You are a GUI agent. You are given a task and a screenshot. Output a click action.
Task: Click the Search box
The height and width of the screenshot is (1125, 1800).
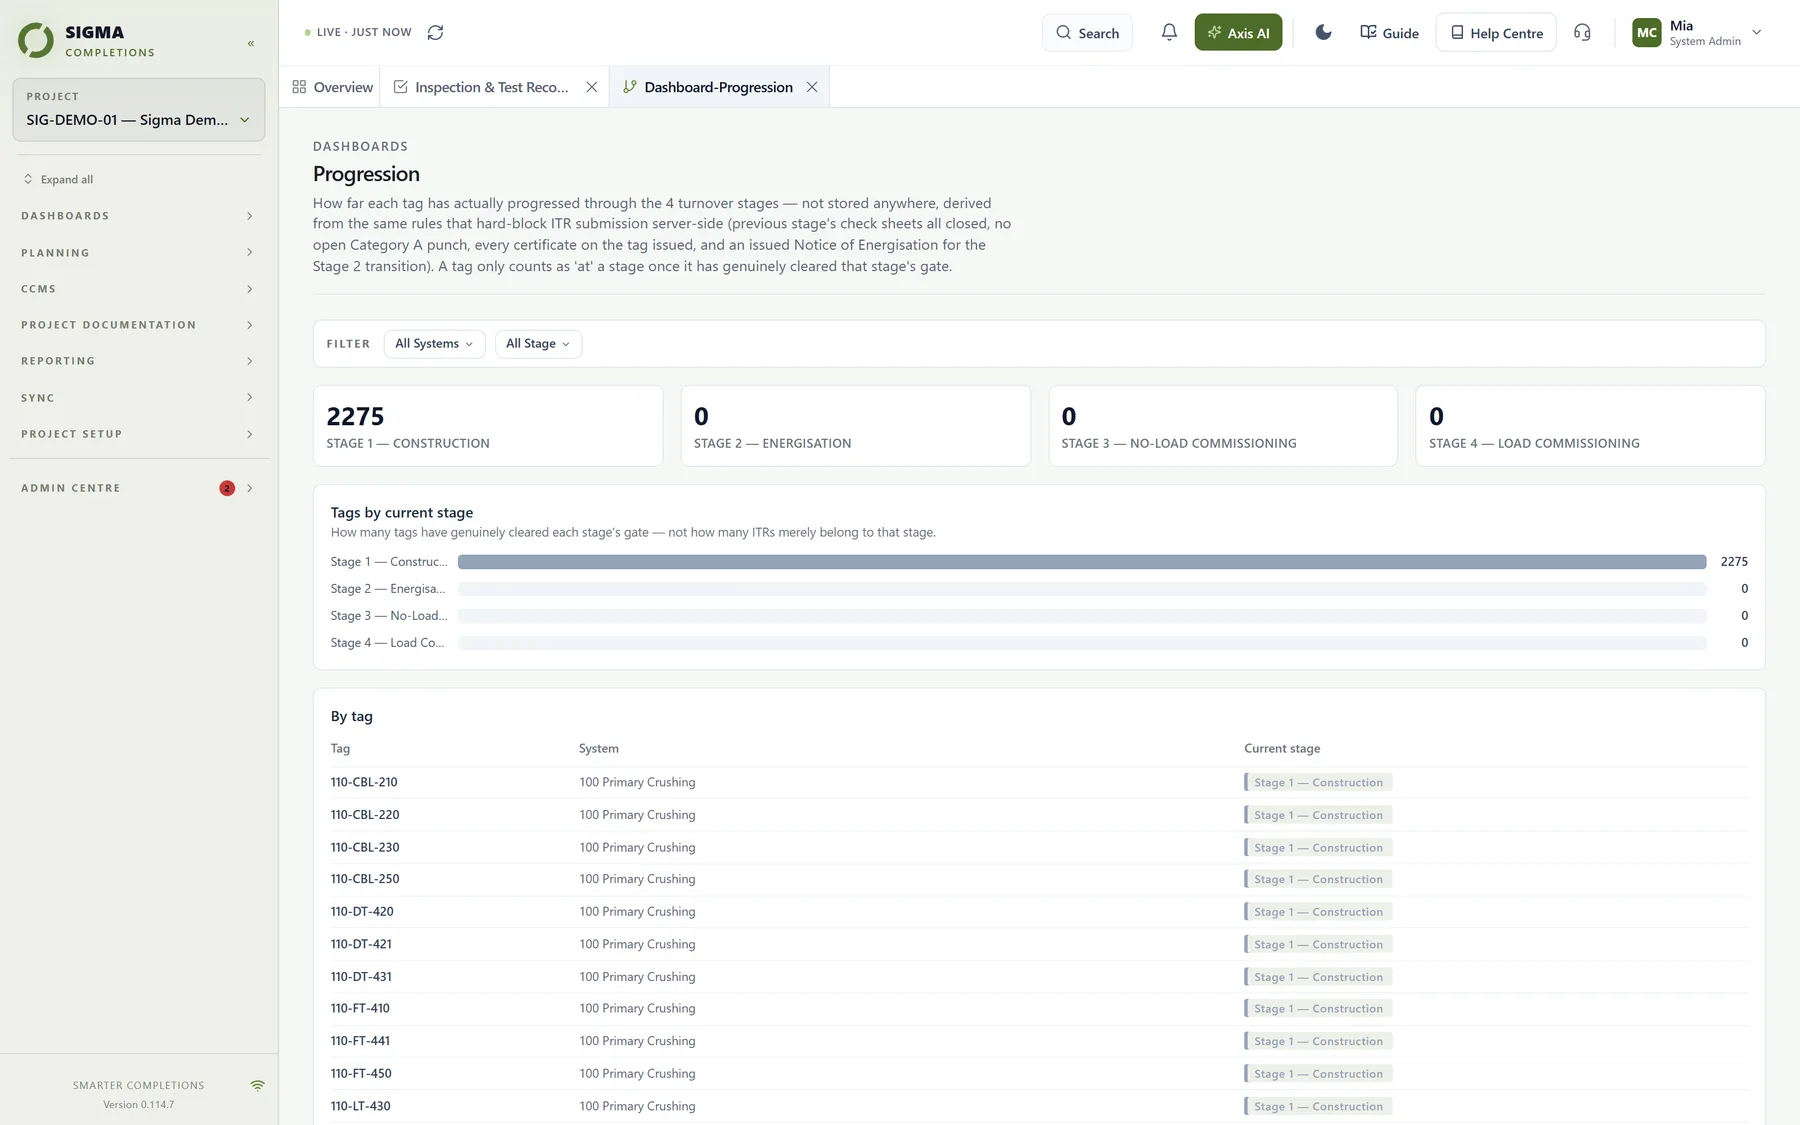click(1087, 32)
